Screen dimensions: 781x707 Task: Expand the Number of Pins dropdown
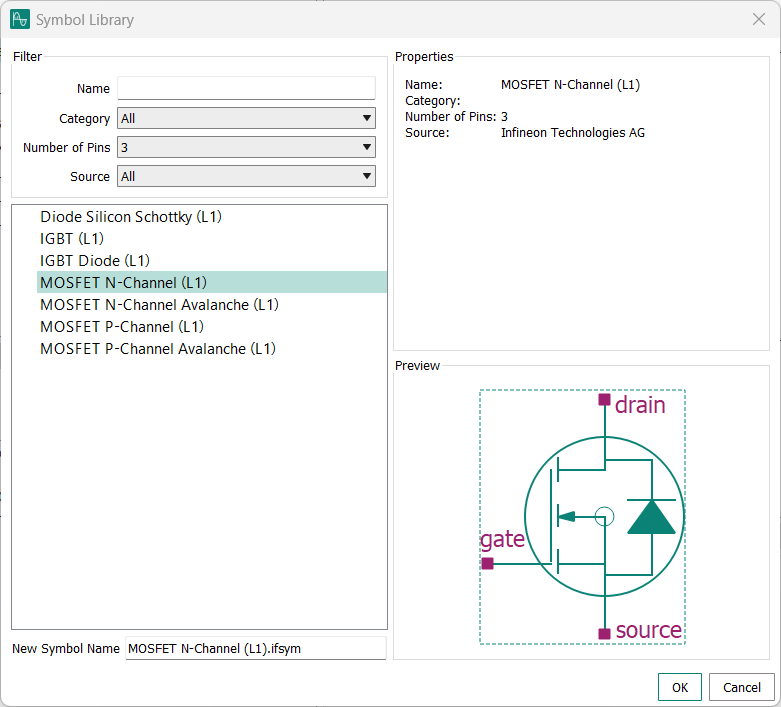click(x=246, y=148)
